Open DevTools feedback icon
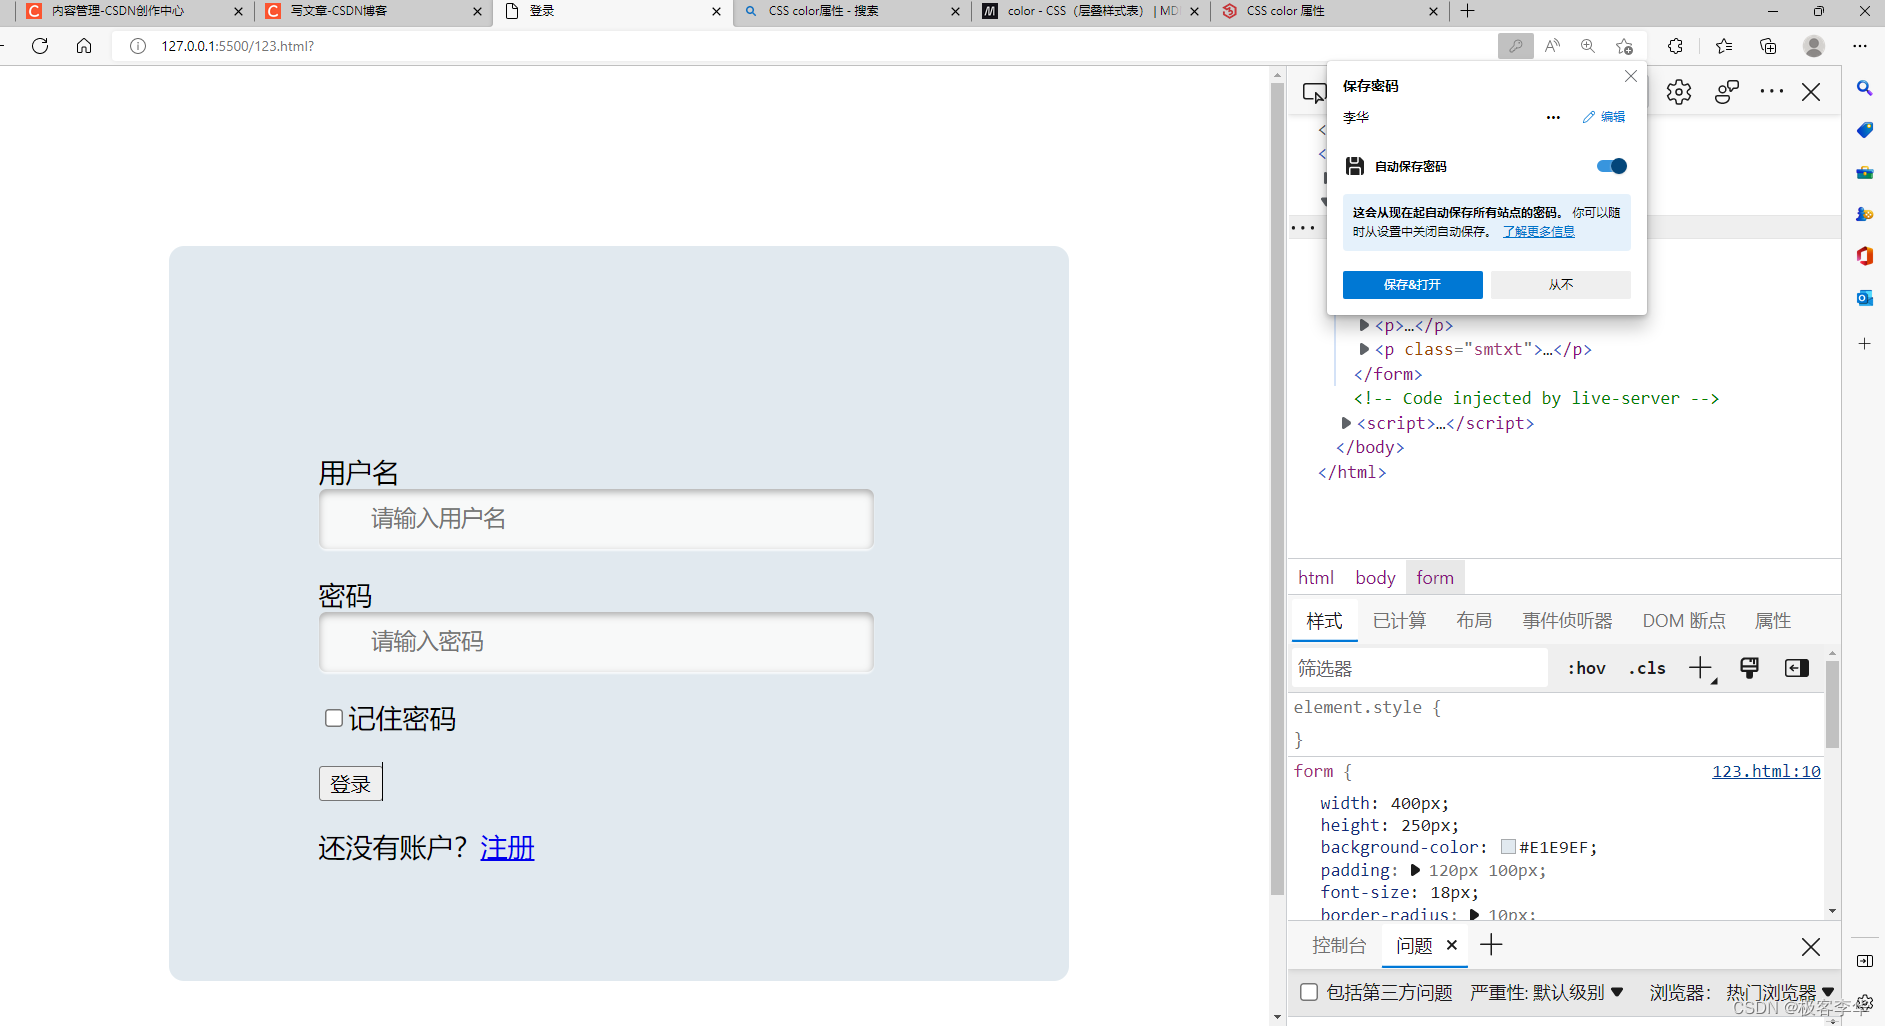The height and width of the screenshot is (1026, 1885). pyautogui.click(x=1727, y=92)
